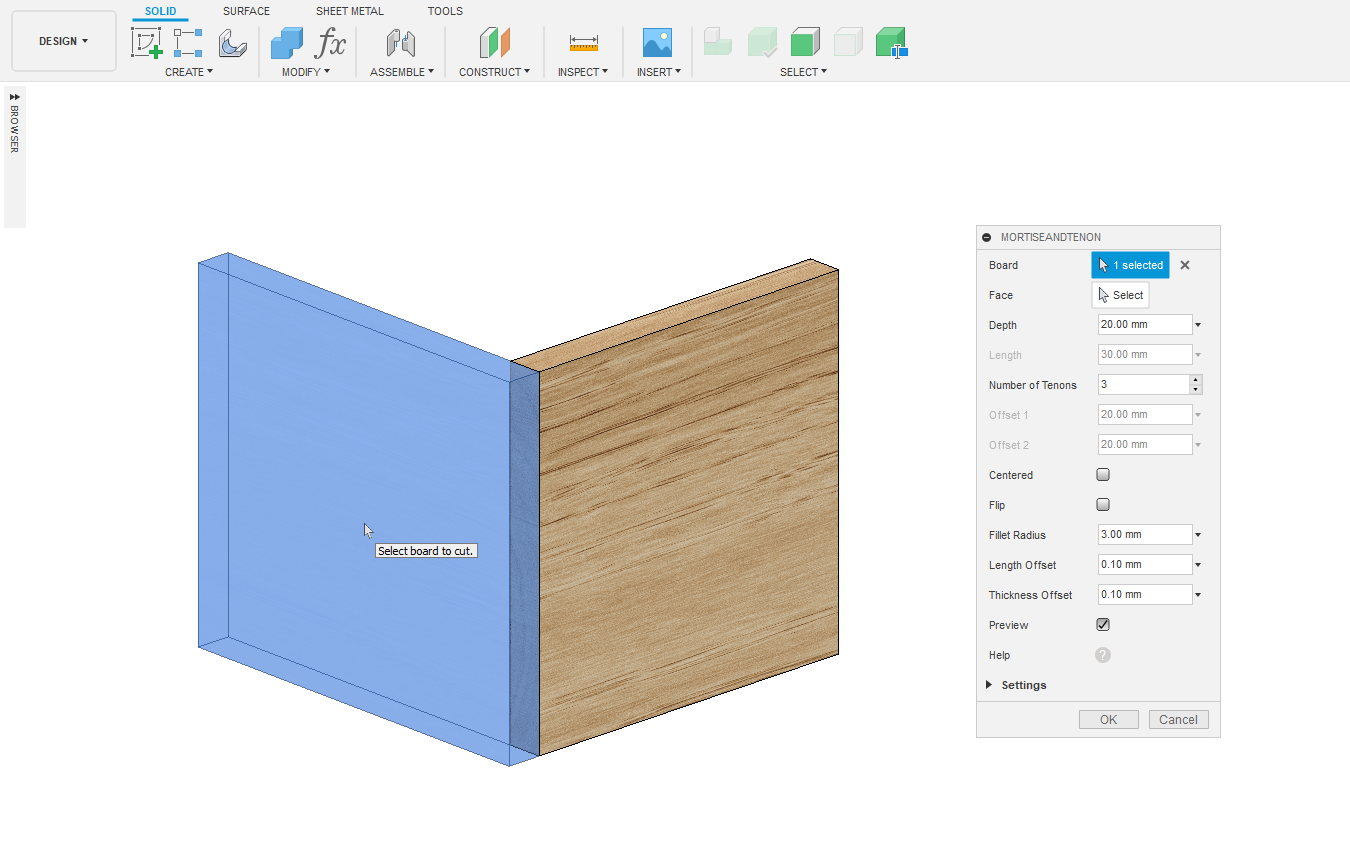This screenshot has width=1350, height=859.
Task: Click the Create Sketch icon
Action: point(147,43)
